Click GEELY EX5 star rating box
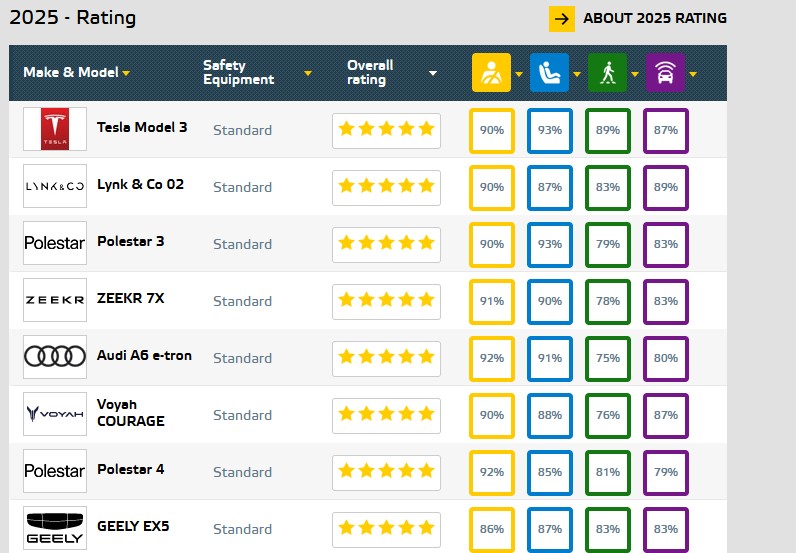Viewport: 796px width, 553px height. [x=386, y=529]
